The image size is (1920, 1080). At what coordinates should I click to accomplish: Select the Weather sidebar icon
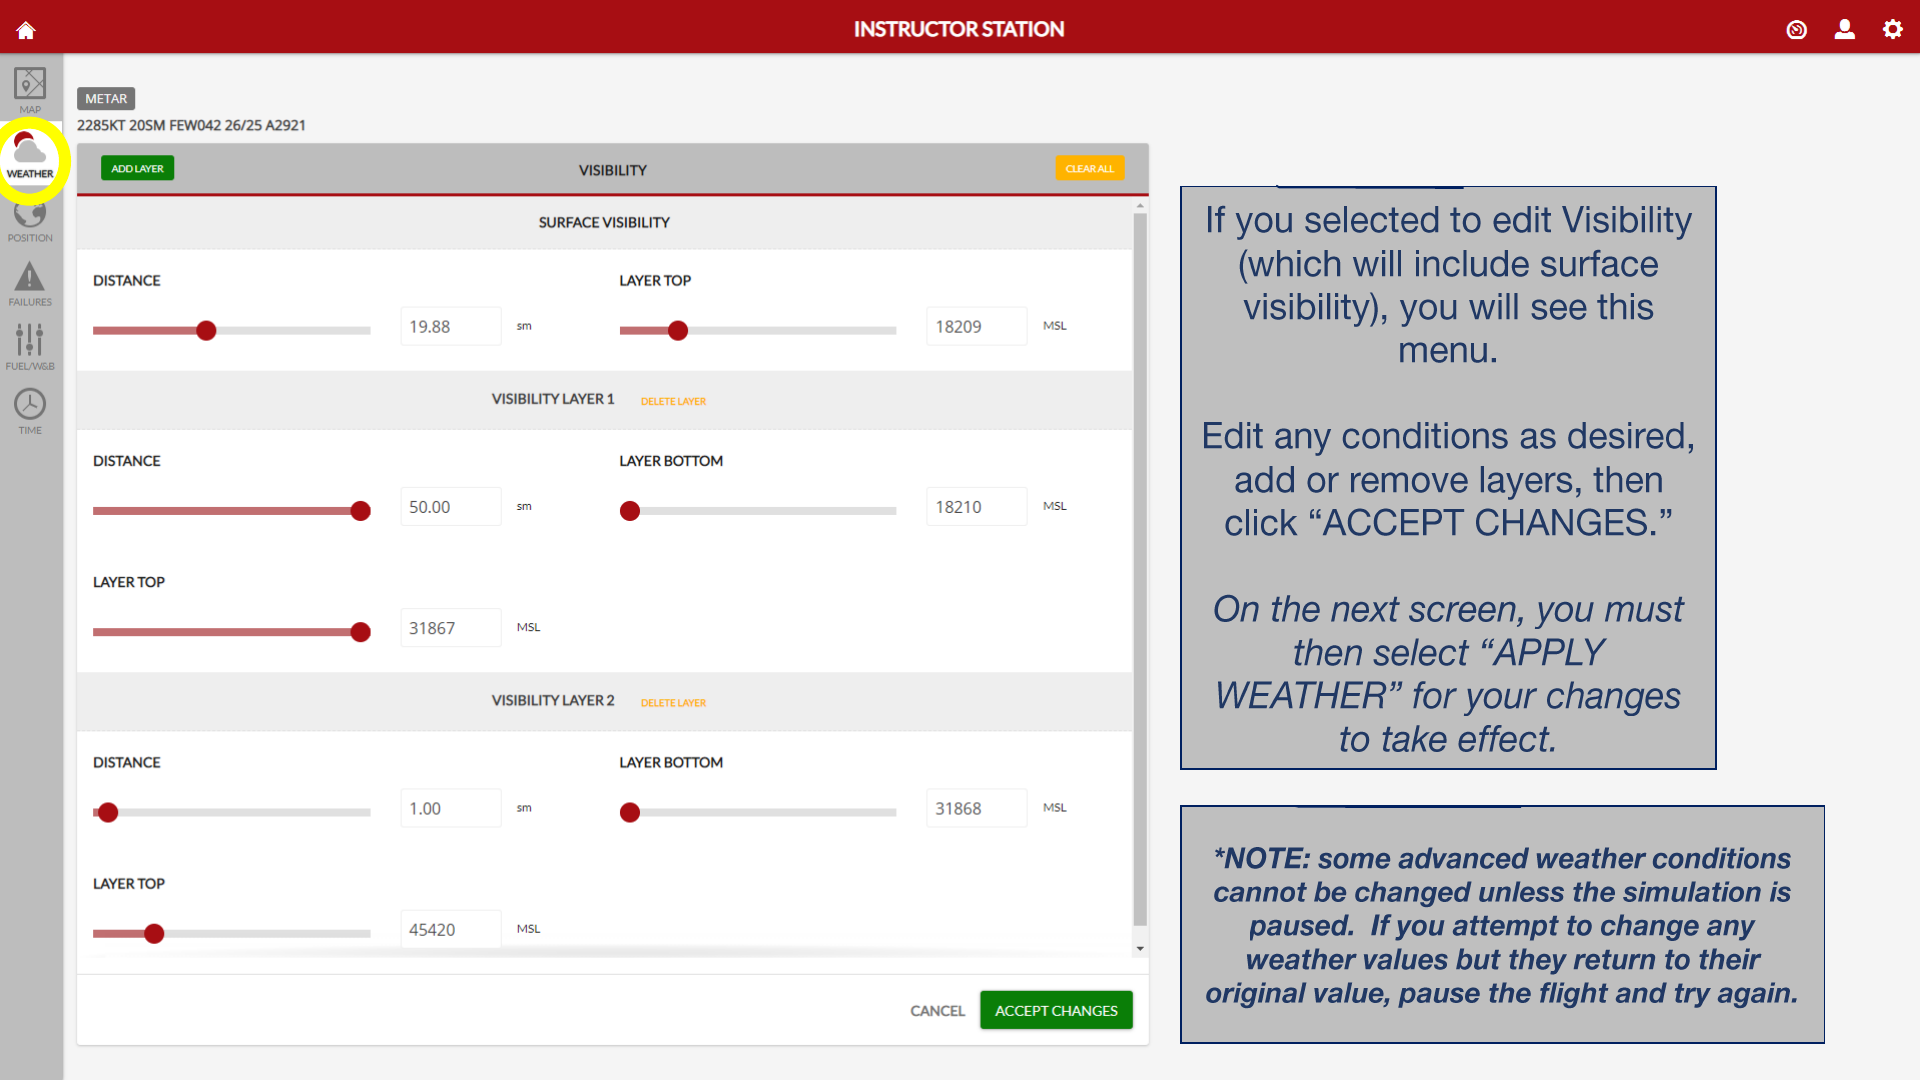click(30, 156)
